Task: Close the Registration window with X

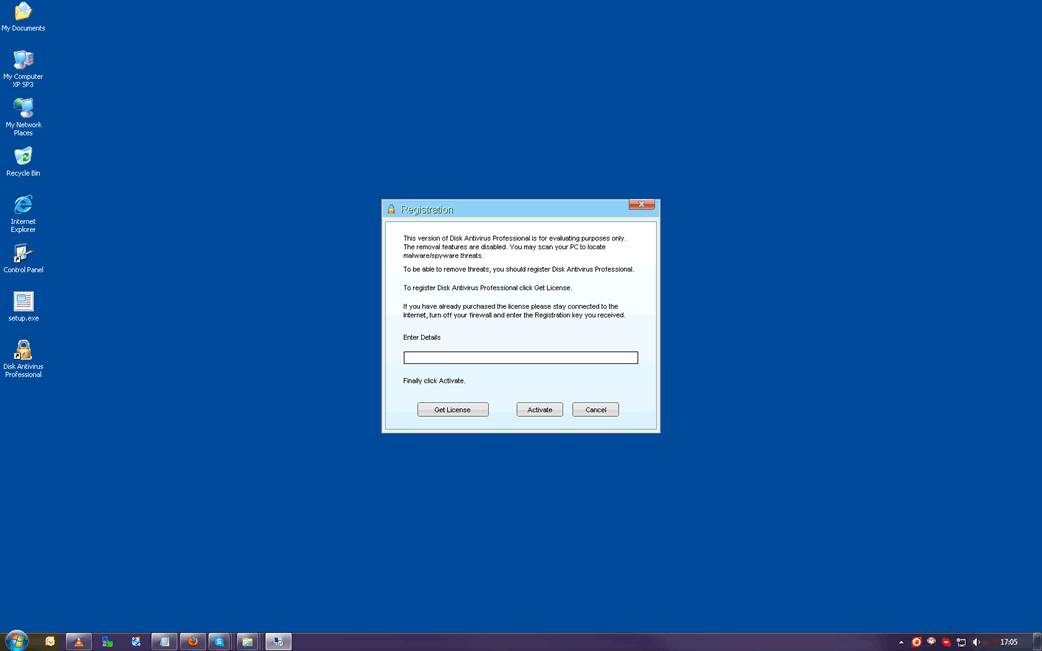Action: pos(641,205)
